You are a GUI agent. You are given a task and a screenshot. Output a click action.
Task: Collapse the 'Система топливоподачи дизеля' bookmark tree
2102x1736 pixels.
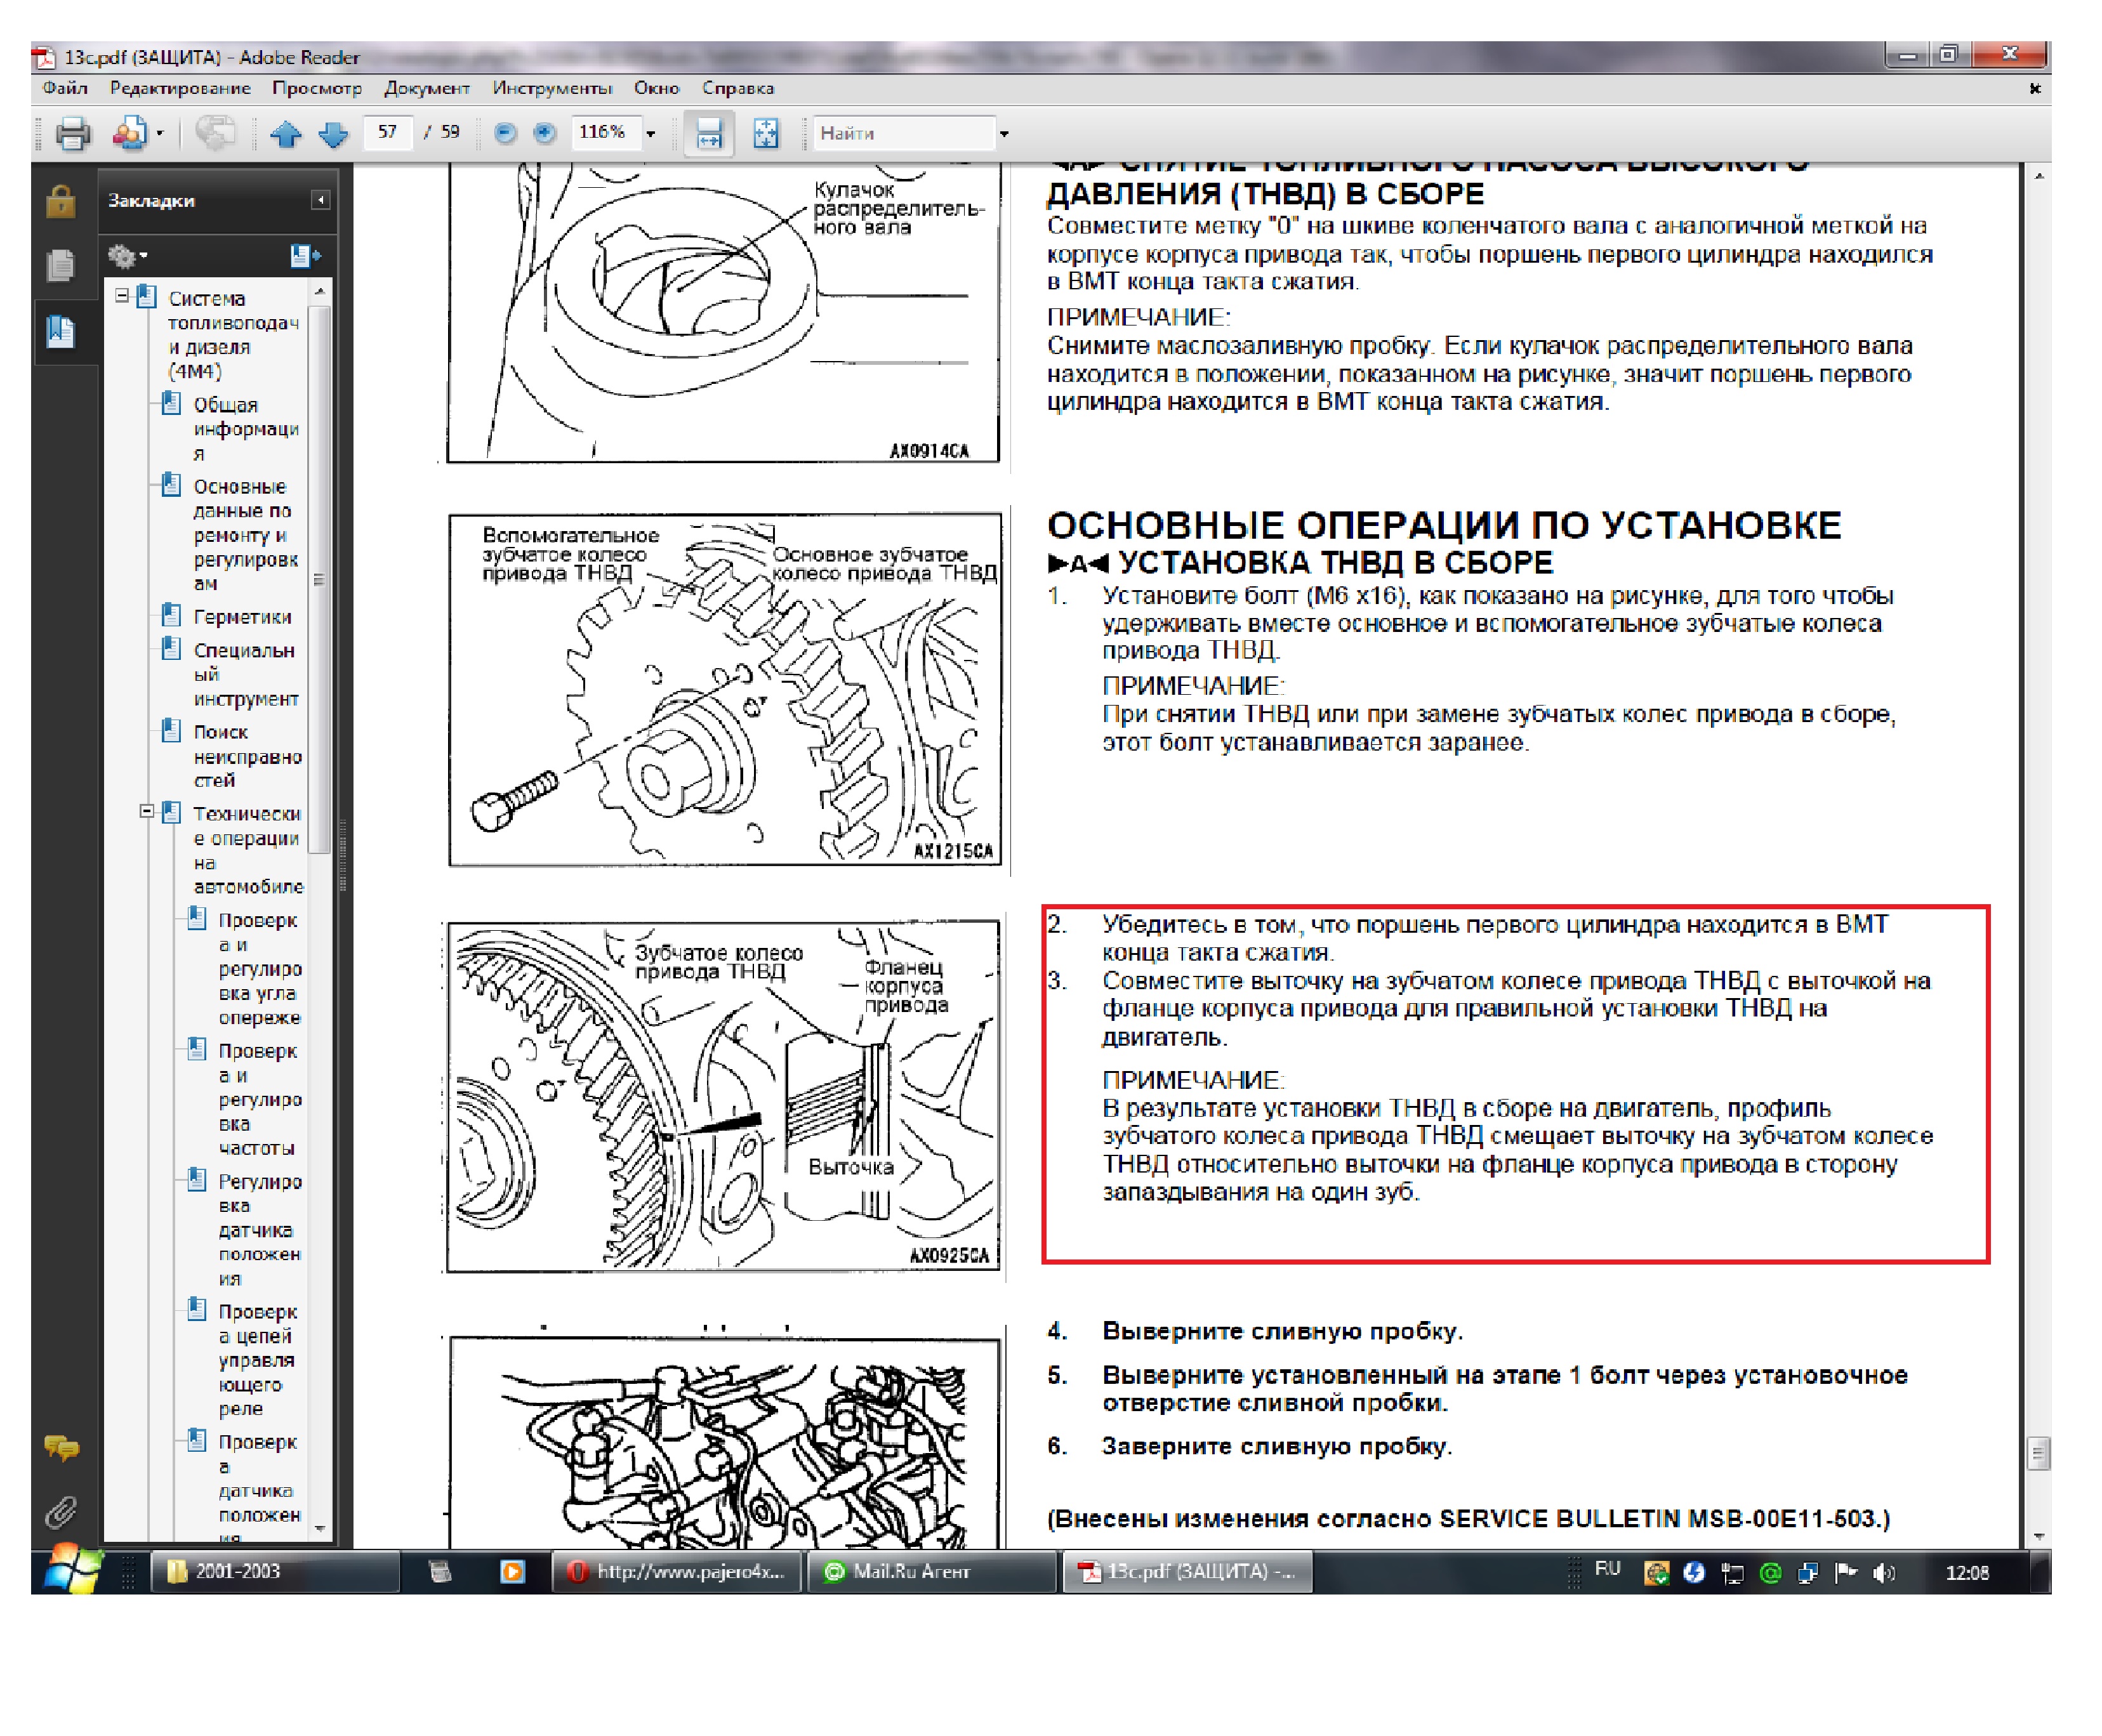click(x=122, y=296)
